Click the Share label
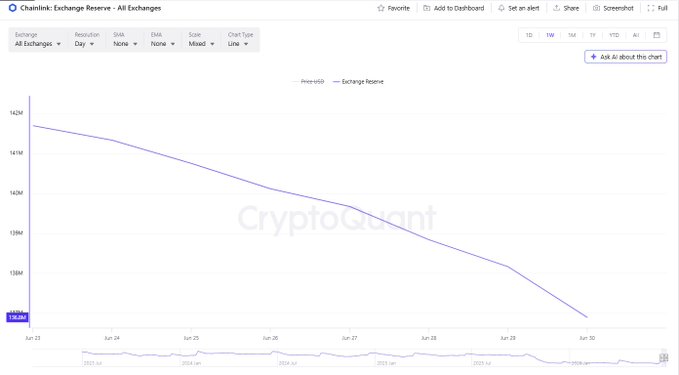 [x=571, y=8]
